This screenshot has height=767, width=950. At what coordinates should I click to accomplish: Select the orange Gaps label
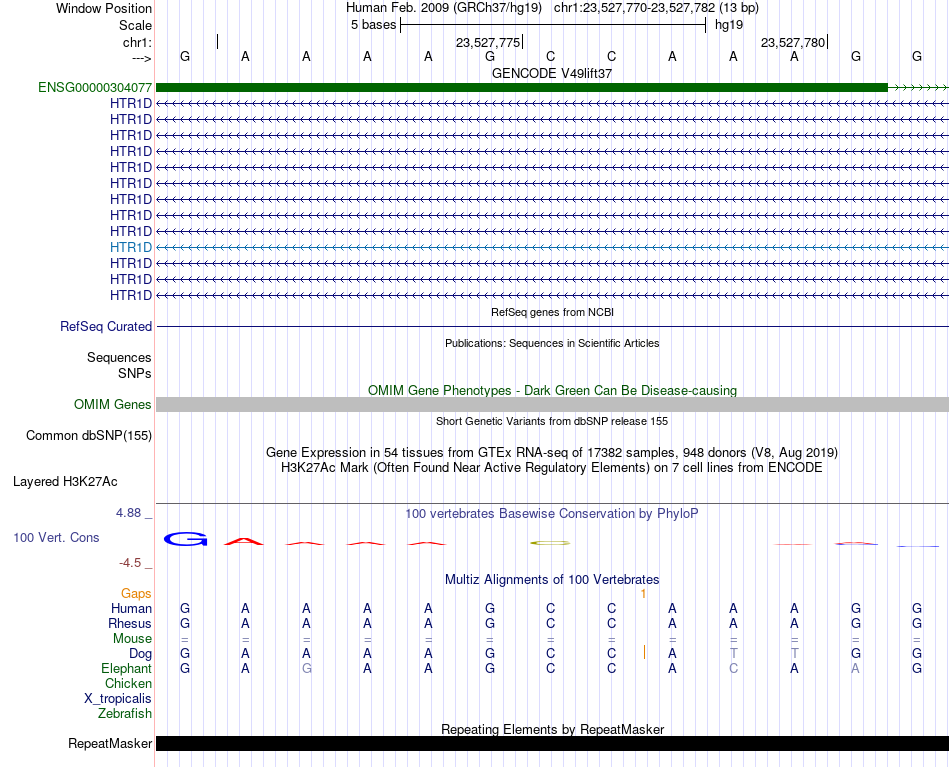click(x=136, y=594)
